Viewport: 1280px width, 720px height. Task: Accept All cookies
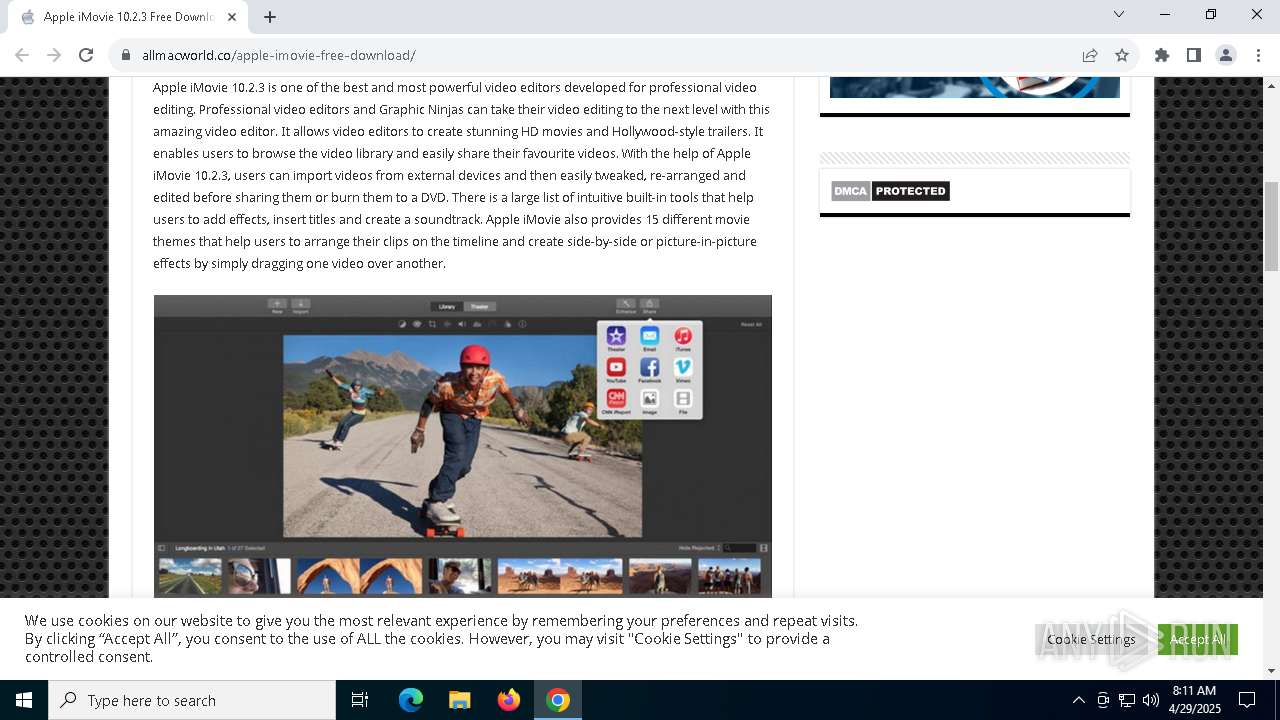1198,639
